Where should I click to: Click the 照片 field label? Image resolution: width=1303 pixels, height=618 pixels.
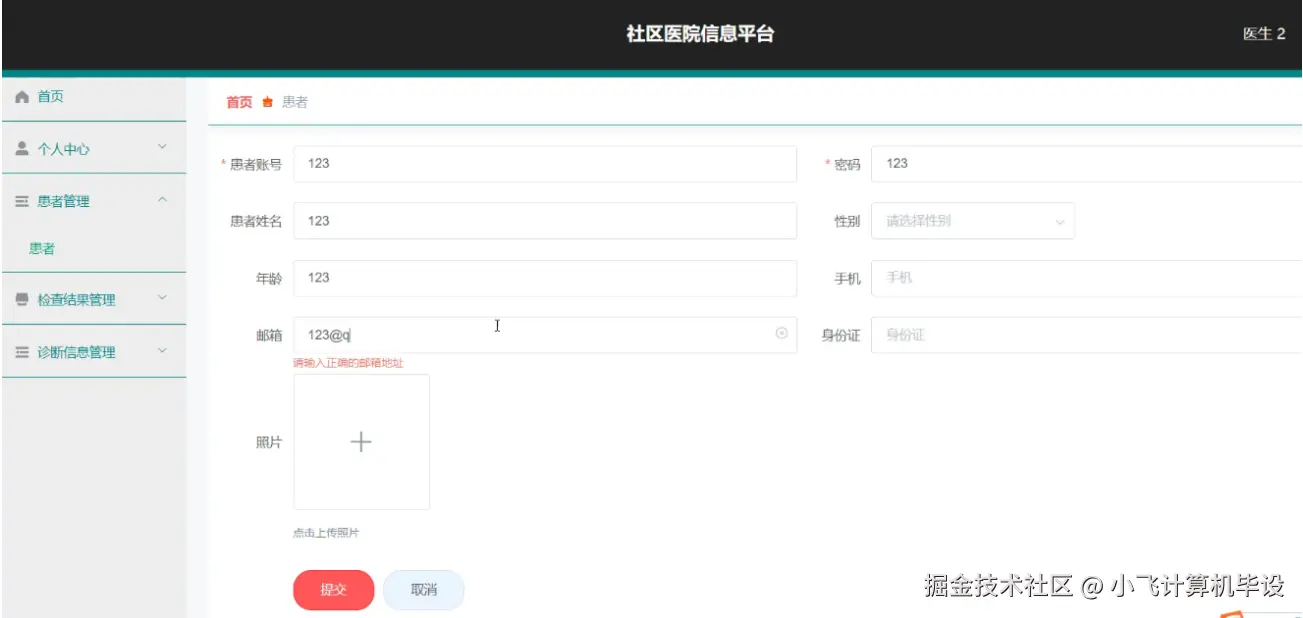pos(269,443)
